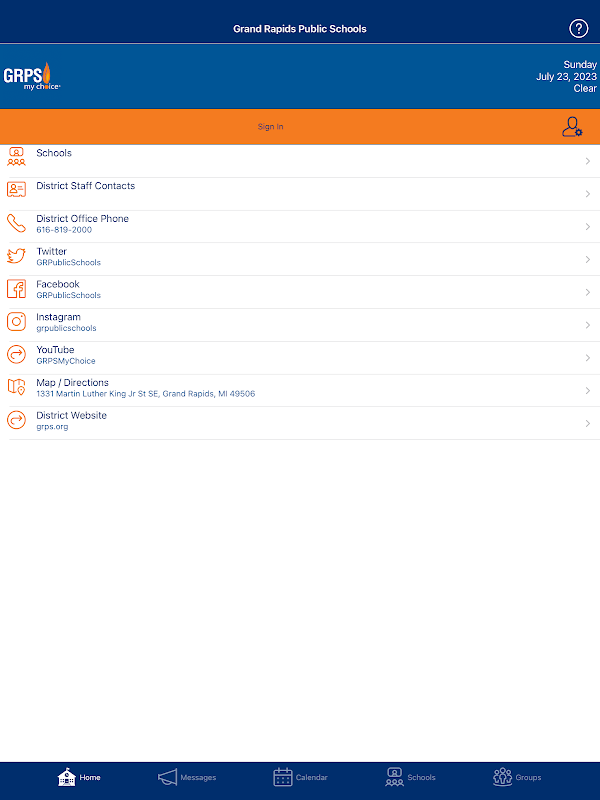The height and width of the screenshot is (800, 600).
Task: Open the GRPSMyChoice YouTube channel text
Action: (66, 361)
